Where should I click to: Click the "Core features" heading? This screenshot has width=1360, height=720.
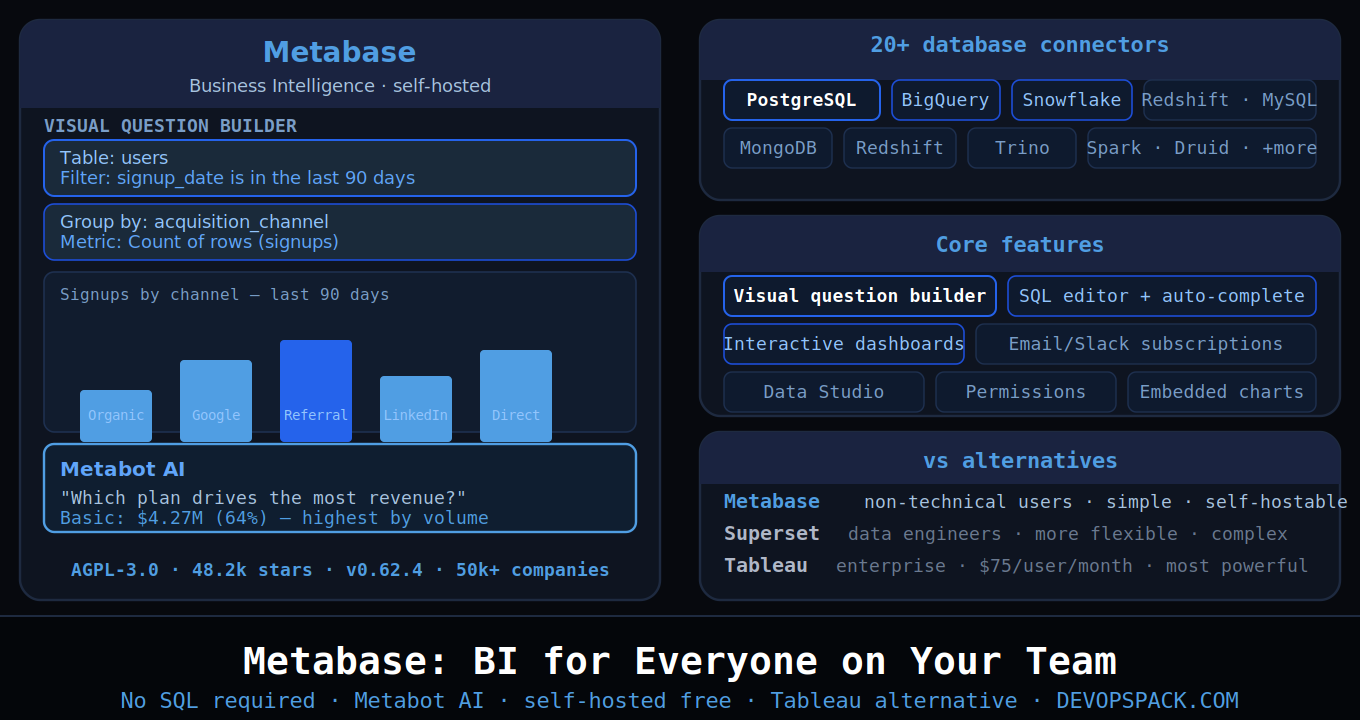[1020, 245]
